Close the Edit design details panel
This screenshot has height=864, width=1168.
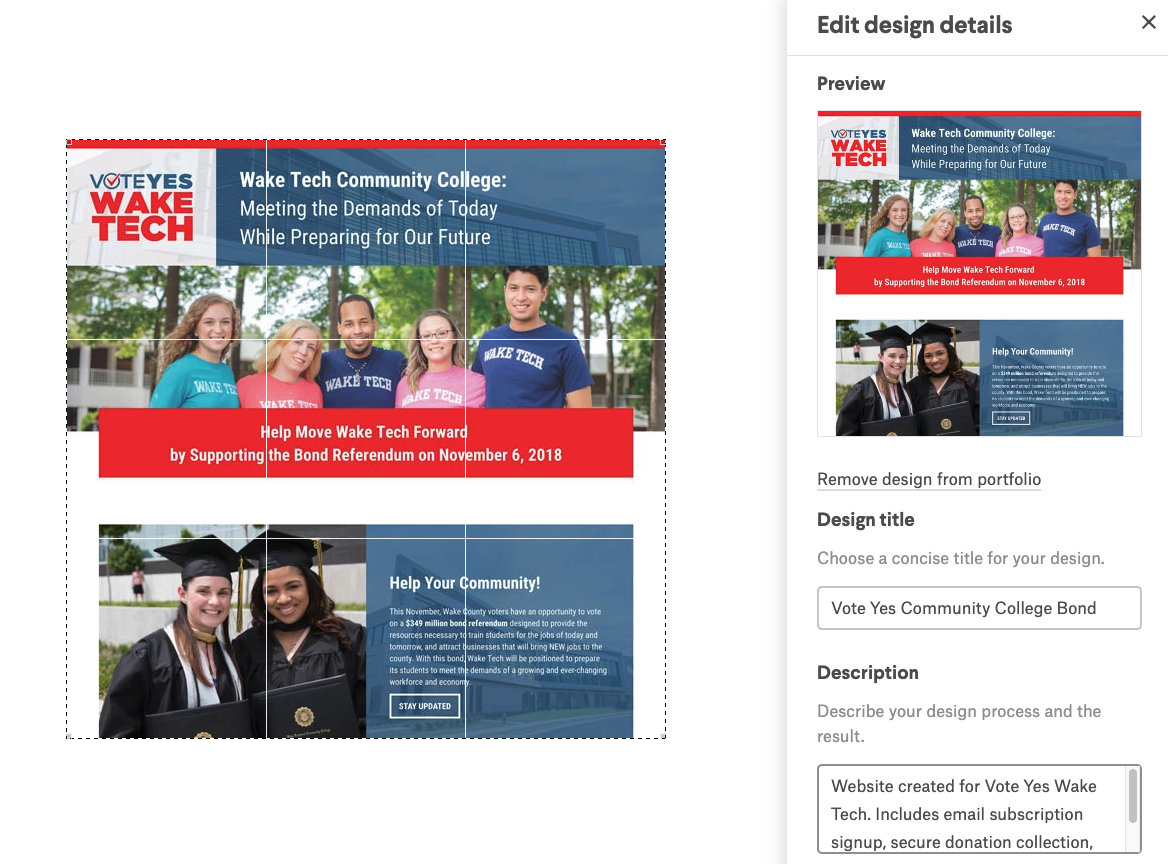point(1149,22)
